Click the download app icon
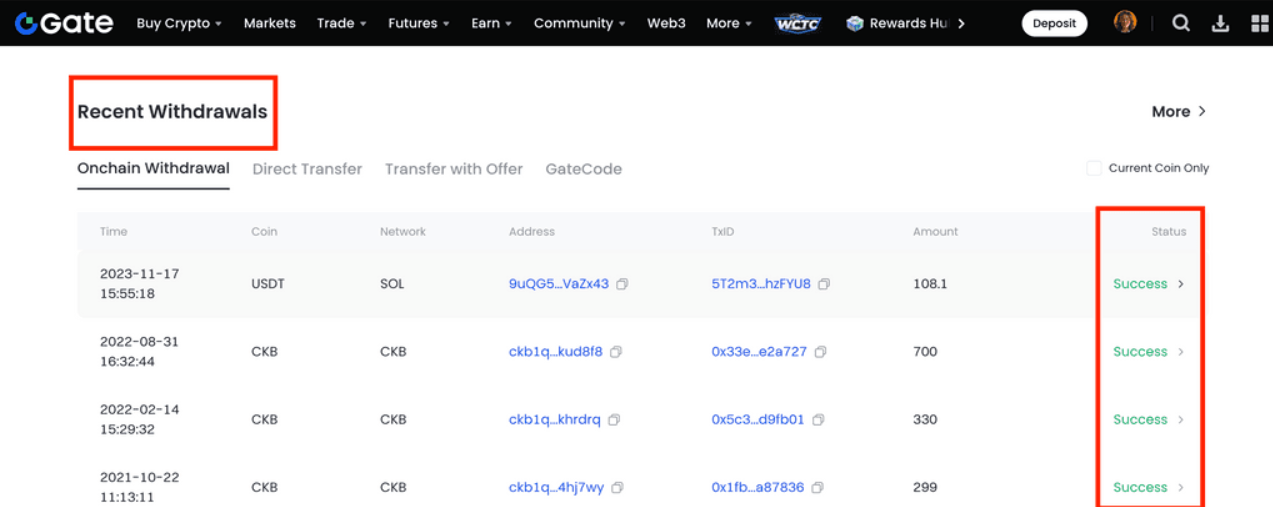Image resolution: width=1273 pixels, height=507 pixels. coord(1220,23)
